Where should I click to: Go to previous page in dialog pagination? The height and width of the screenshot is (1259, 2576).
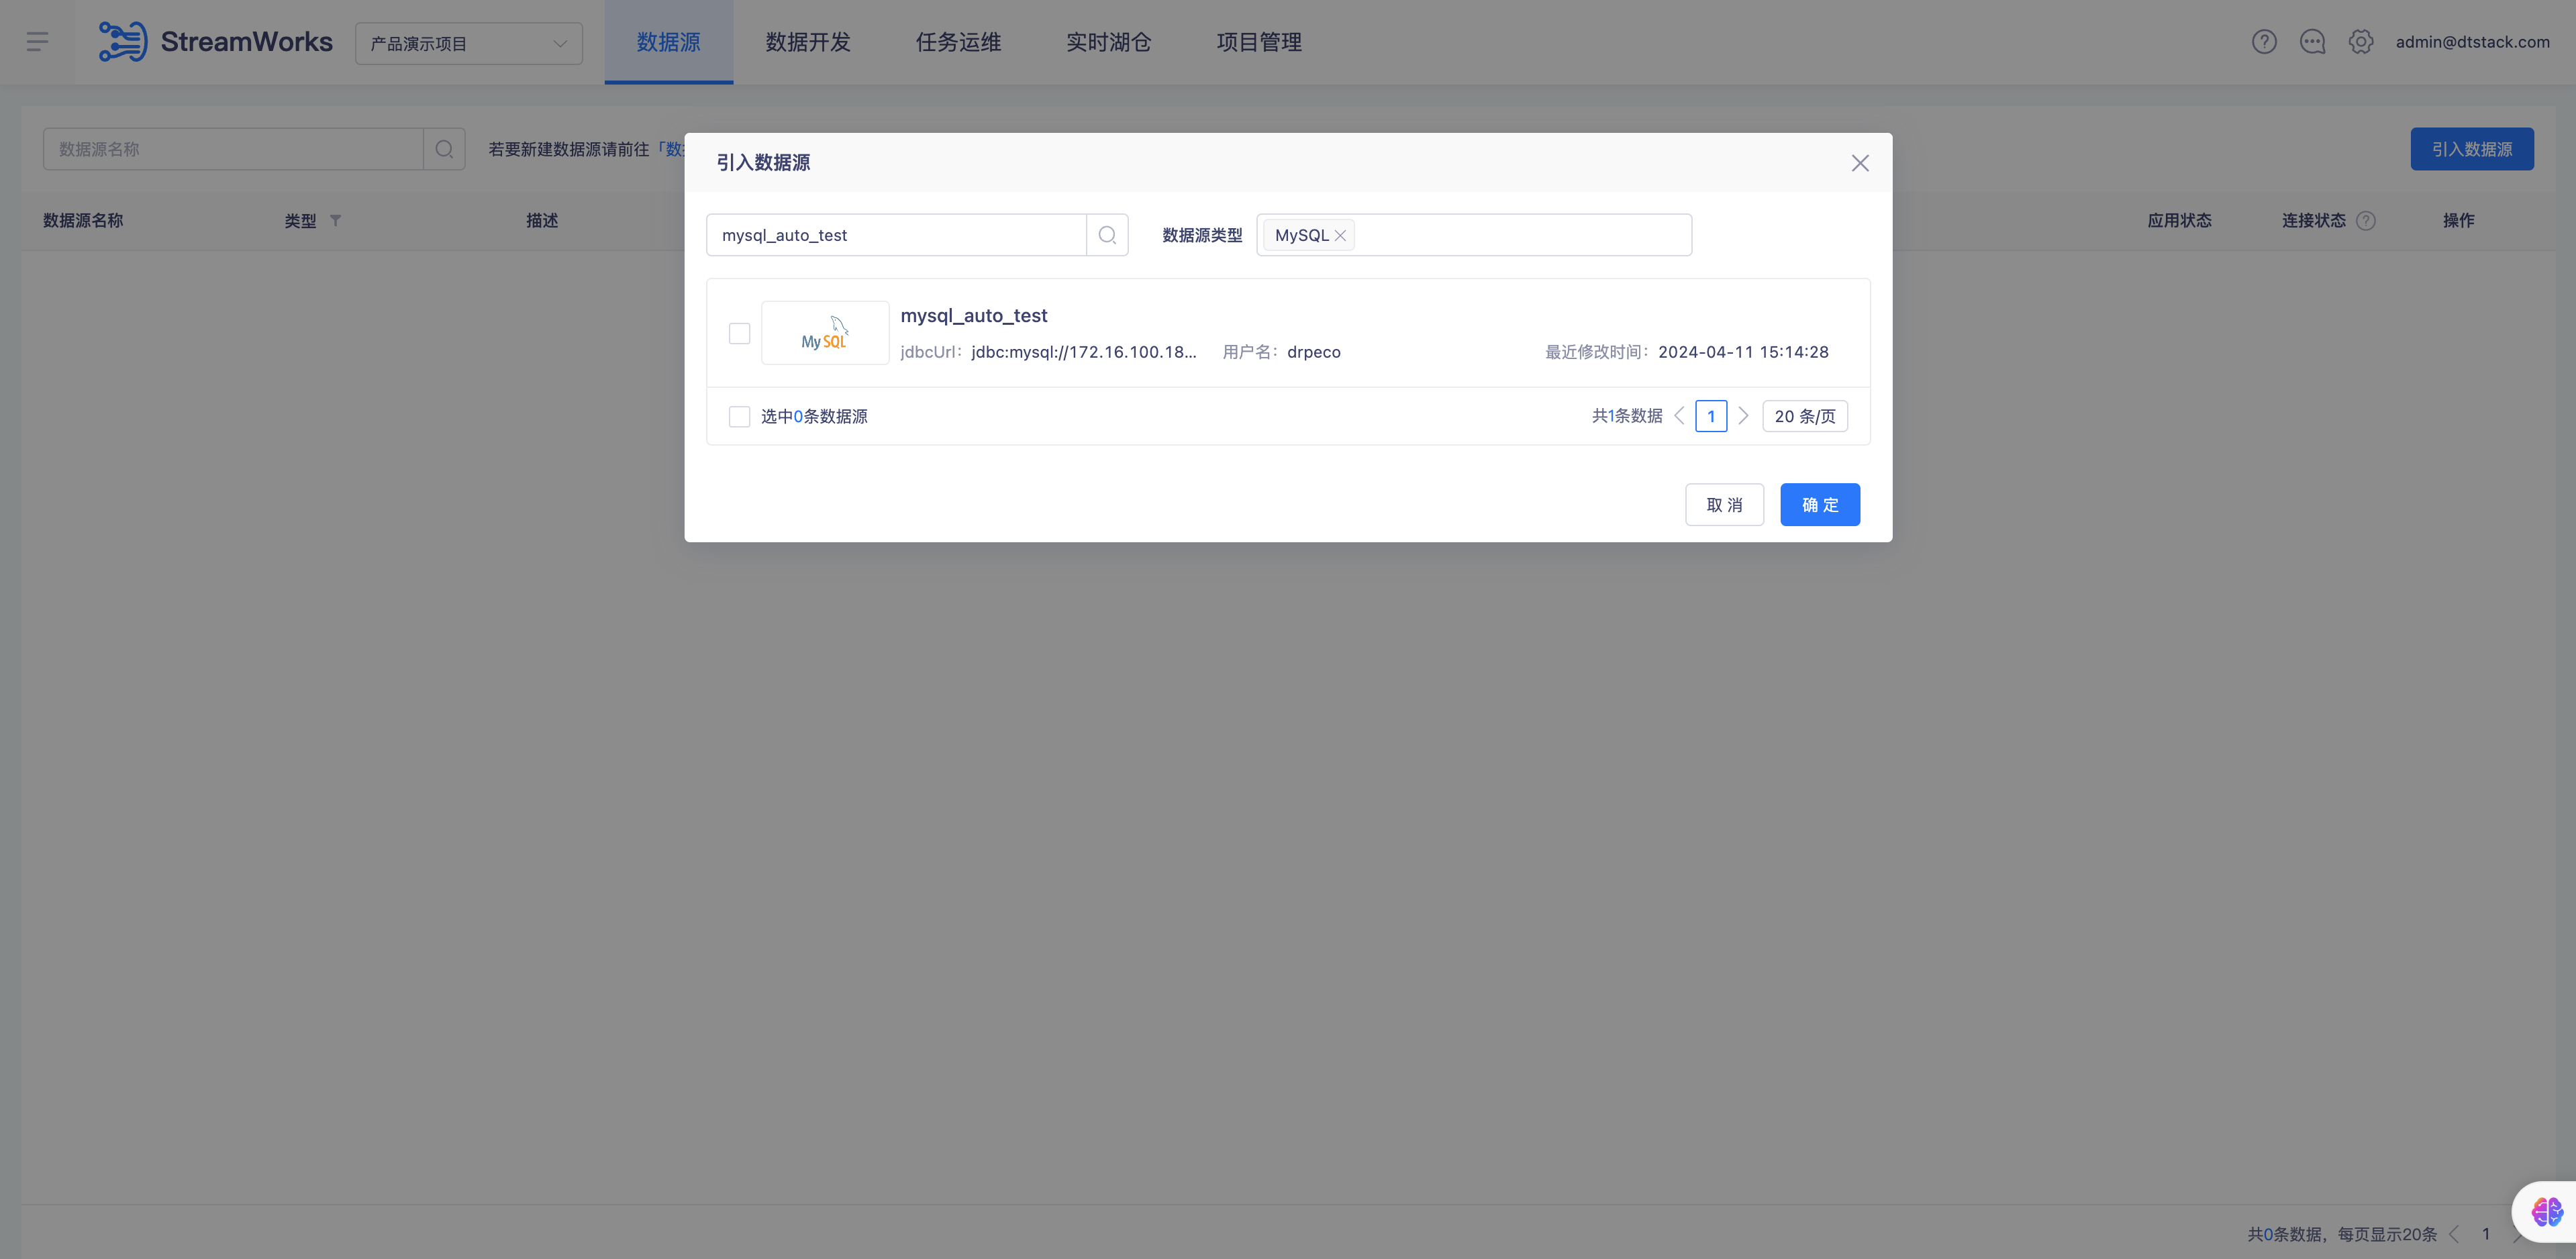tap(1679, 416)
